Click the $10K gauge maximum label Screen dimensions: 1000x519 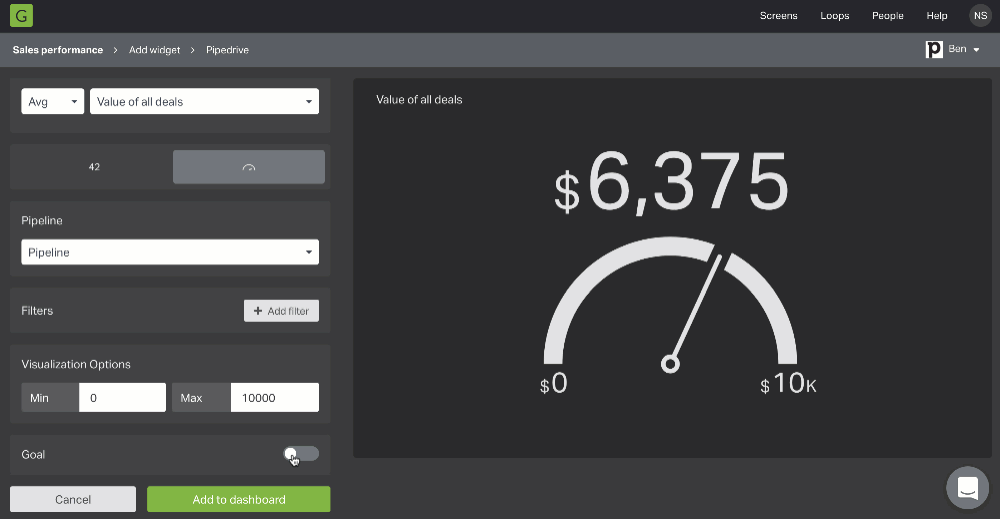click(788, 384)
